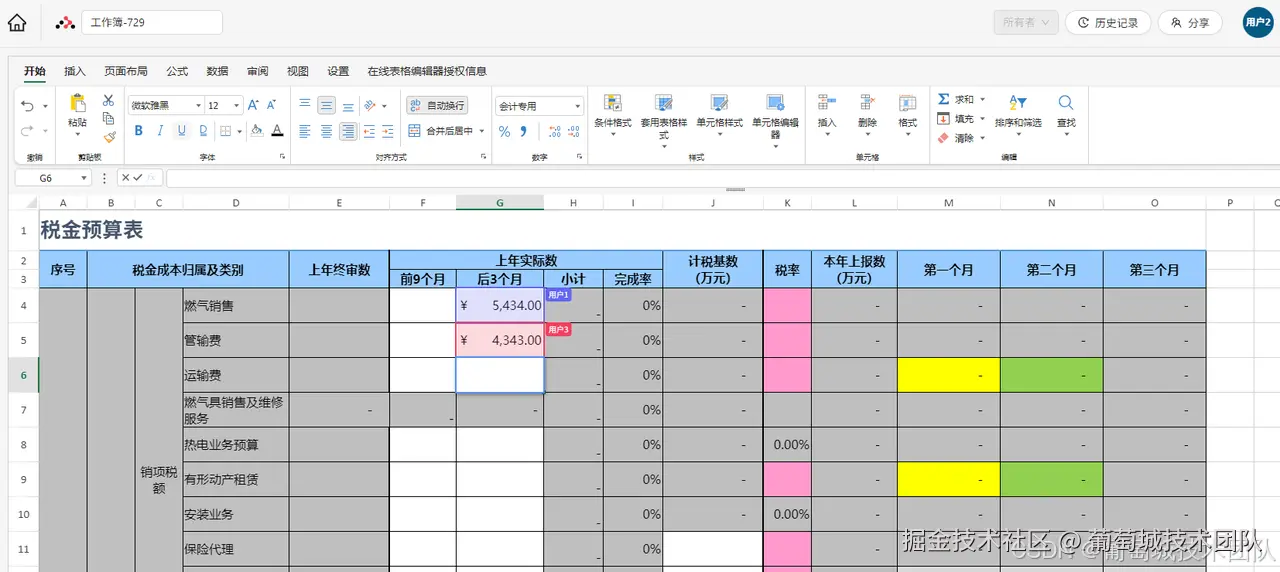
Task: Apply comma style number format
Action: [x=523, y=131]
